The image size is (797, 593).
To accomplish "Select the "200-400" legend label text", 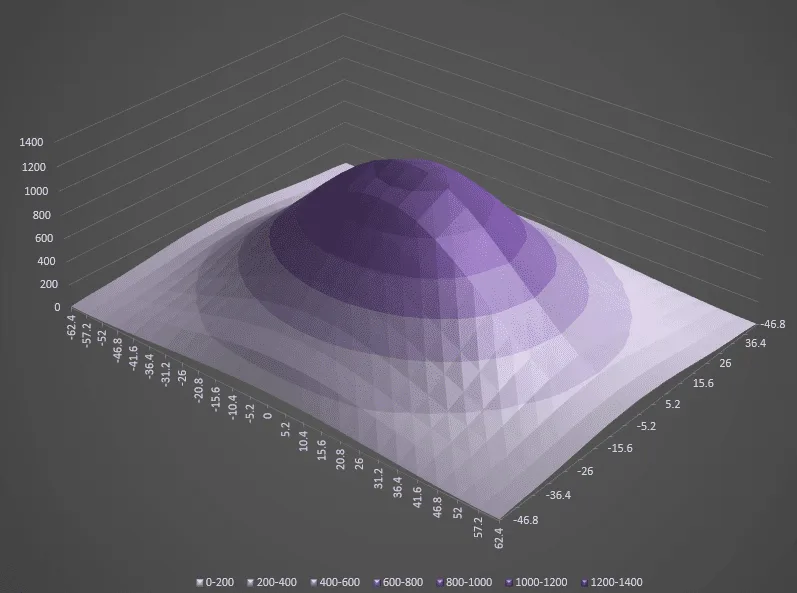I will point(277,582).
